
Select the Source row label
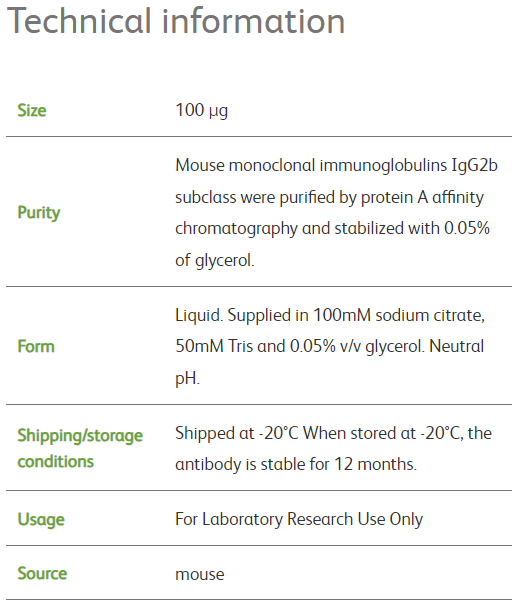tap(42, 574)
